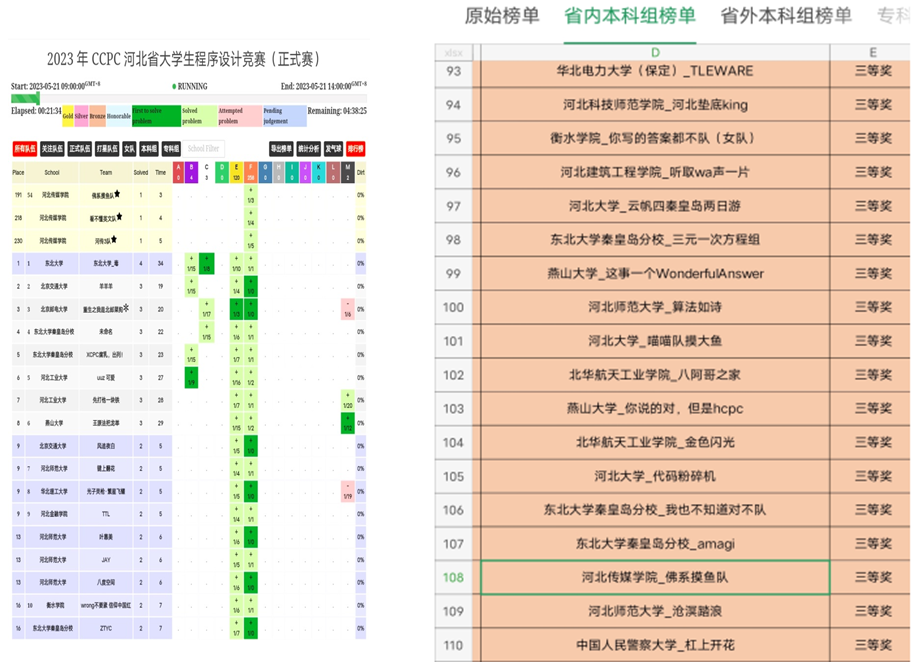Click the purple problem B header

click(192, 173)
